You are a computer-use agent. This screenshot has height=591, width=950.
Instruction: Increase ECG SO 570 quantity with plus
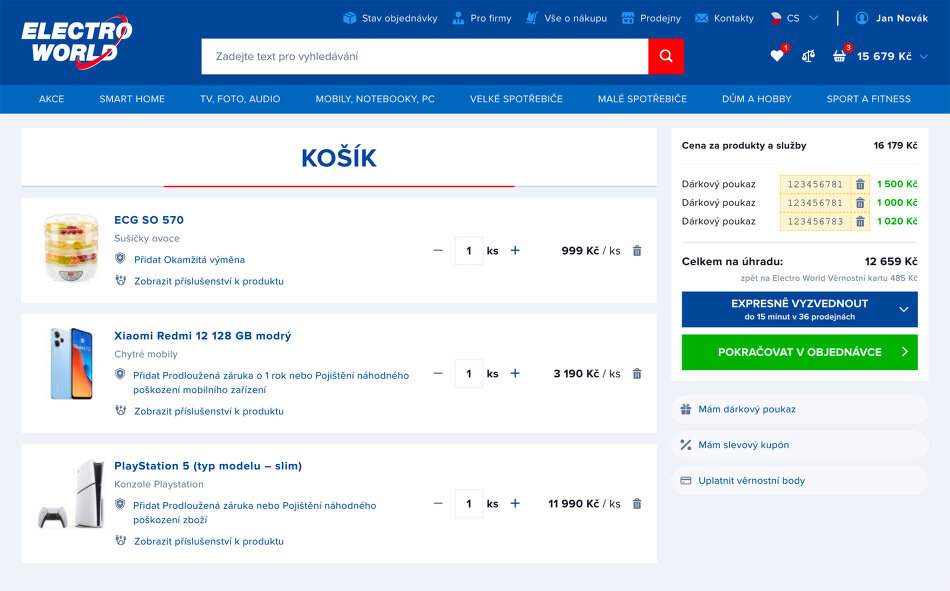click(x=515, y=251)
